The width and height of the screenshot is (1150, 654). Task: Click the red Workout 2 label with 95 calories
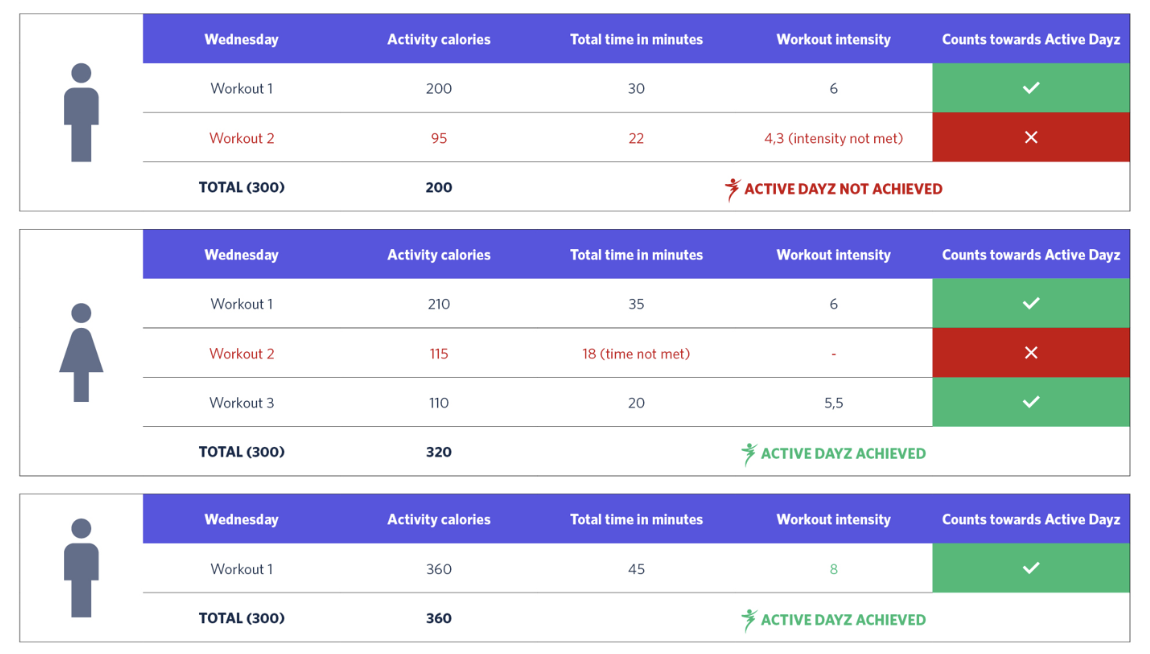pos(241,138)
